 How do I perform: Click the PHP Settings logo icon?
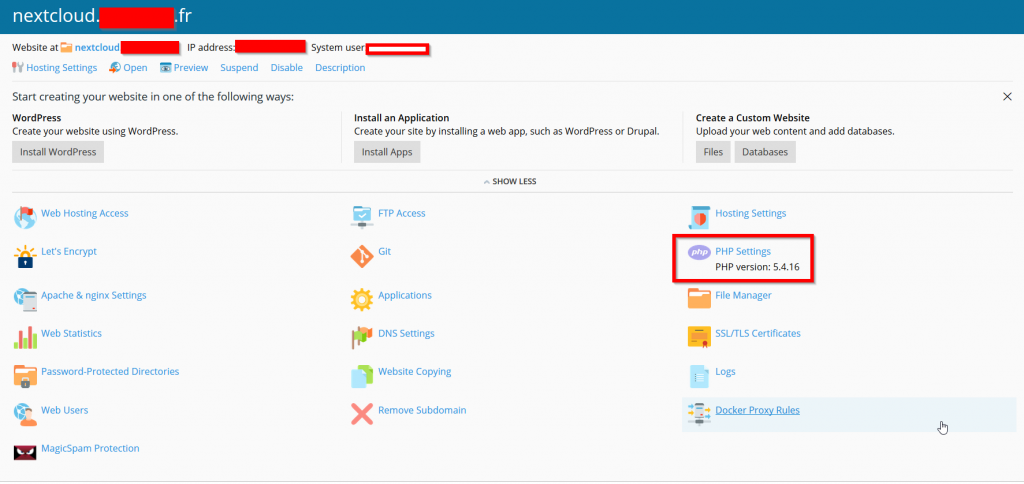(x=699, y=253)
